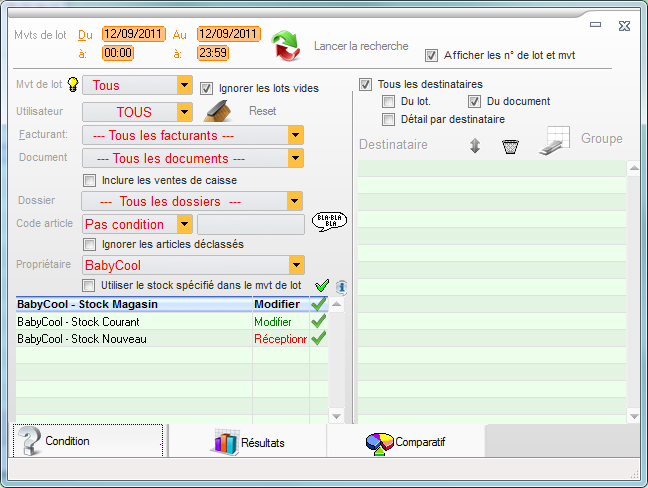Screen dimensions: 648x488
Task: Click the blue info icon above stock list
Action: point(341,286)
